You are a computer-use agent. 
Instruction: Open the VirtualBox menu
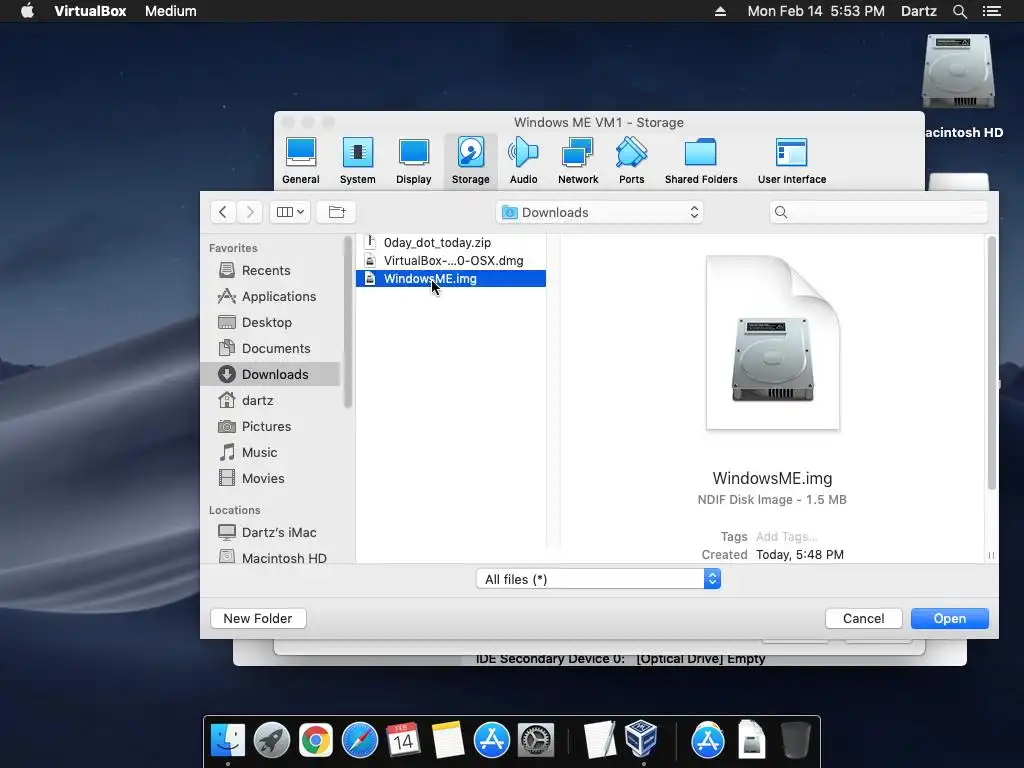pos(90,11)
